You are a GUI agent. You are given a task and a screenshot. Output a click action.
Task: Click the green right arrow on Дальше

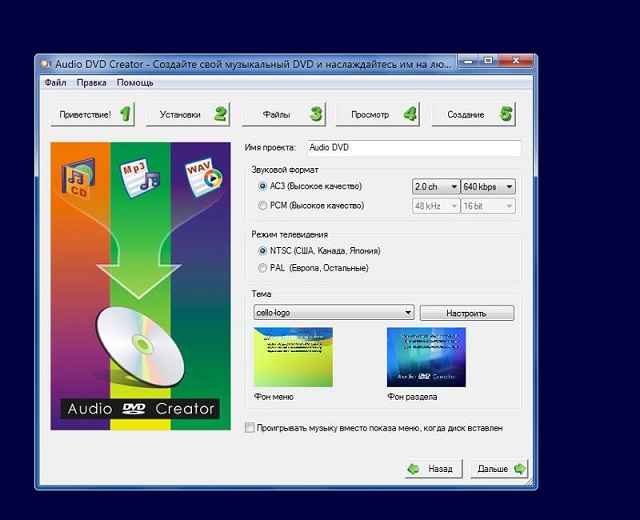(x=519, y=469)
